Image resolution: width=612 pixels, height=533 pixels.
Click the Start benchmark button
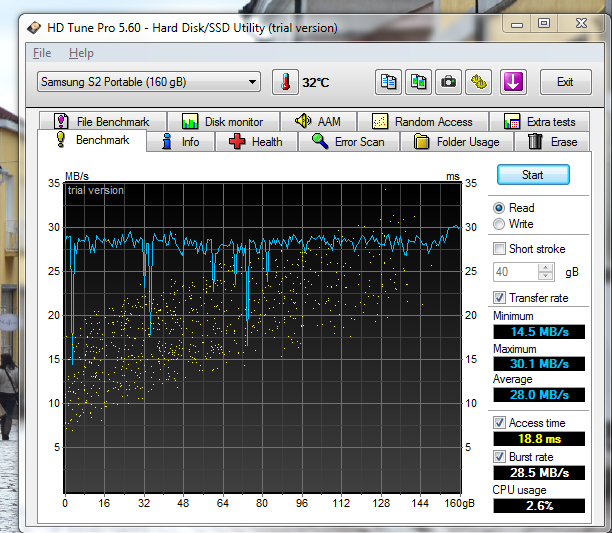point(533,175)
